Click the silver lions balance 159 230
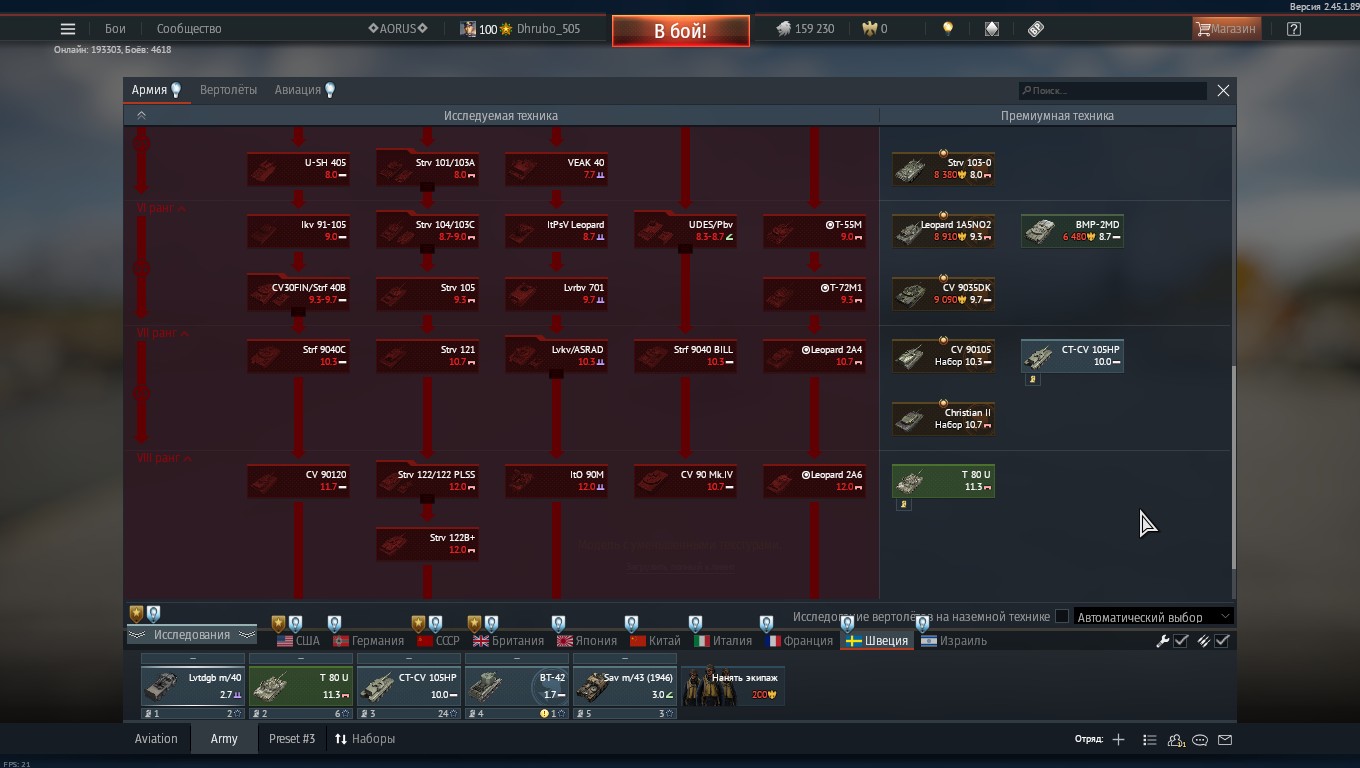 pos(805,29)
